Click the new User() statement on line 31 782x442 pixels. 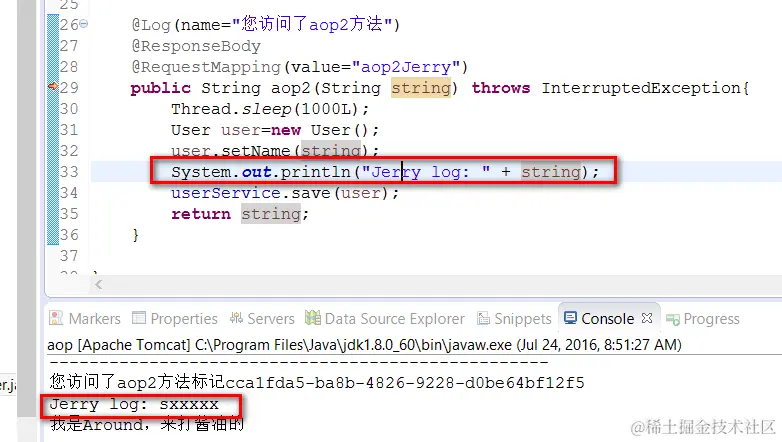[275, 130]
